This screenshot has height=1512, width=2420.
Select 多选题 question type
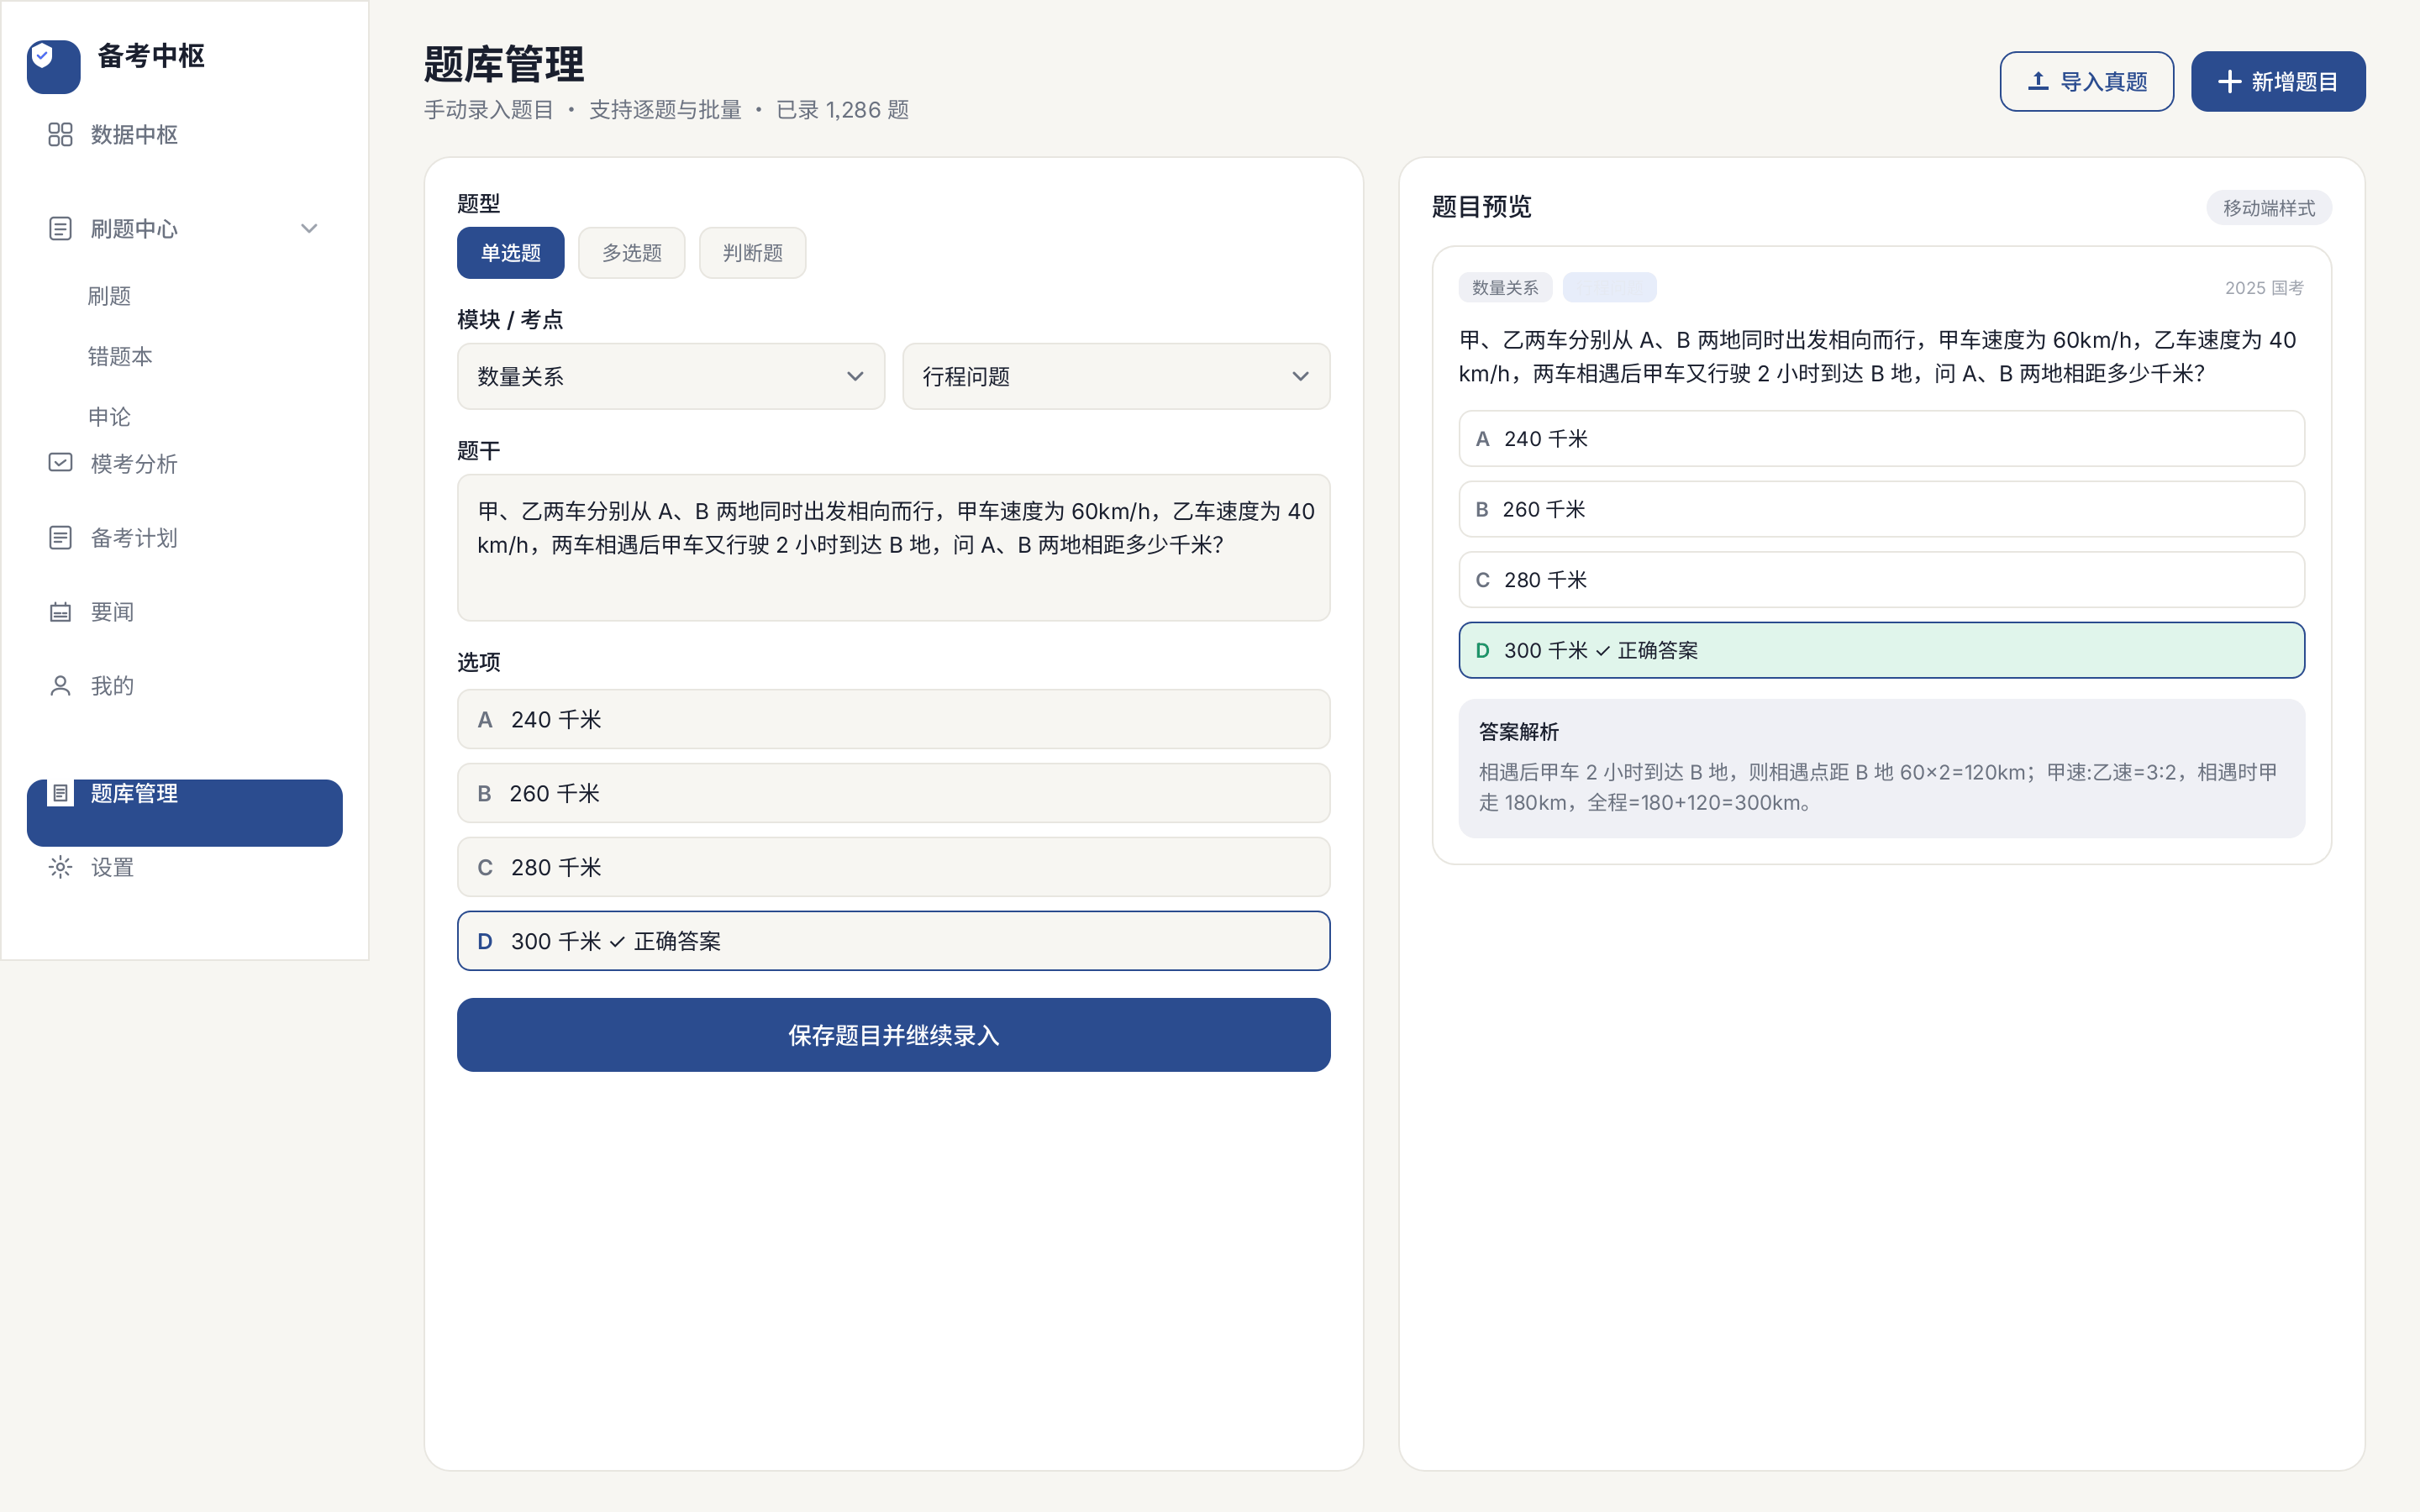(x=631, y=253)
